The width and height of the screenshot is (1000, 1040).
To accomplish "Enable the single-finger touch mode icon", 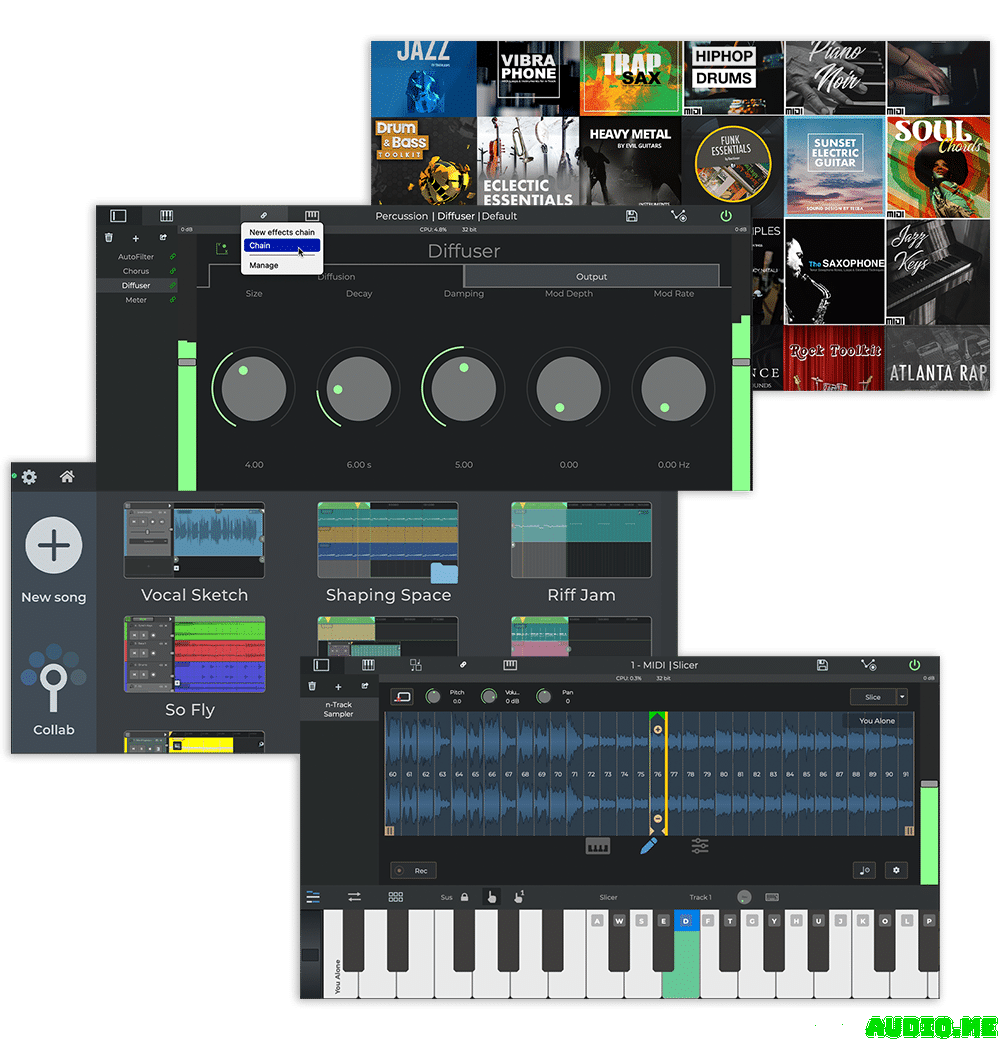I will pos(491,897).
